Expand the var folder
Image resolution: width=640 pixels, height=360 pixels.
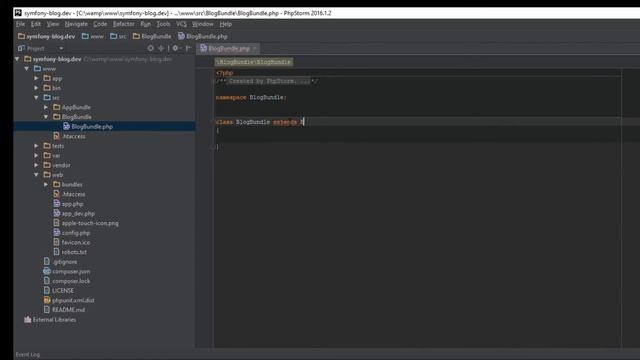36,156
